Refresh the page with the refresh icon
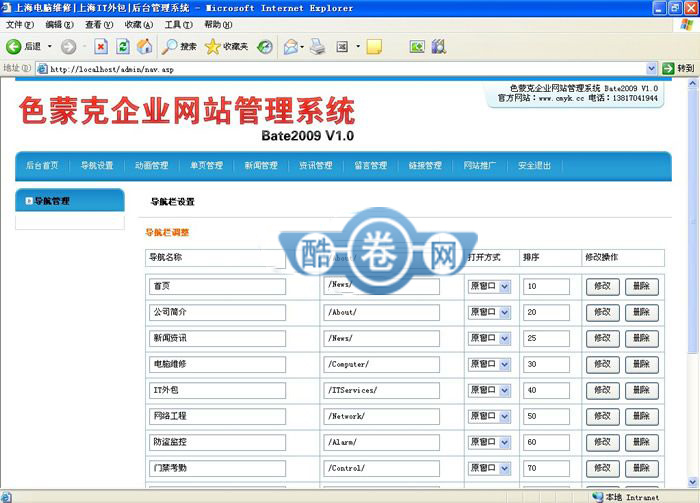This screenshot has width=700, height=503. point(123,46)
